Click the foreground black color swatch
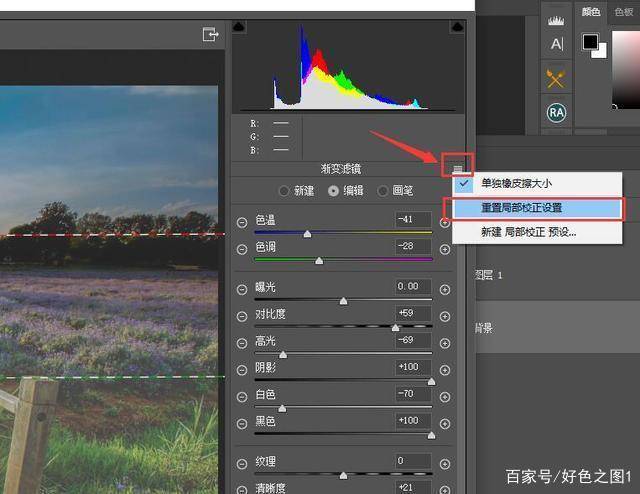640x494 pixels. [589, 41]
